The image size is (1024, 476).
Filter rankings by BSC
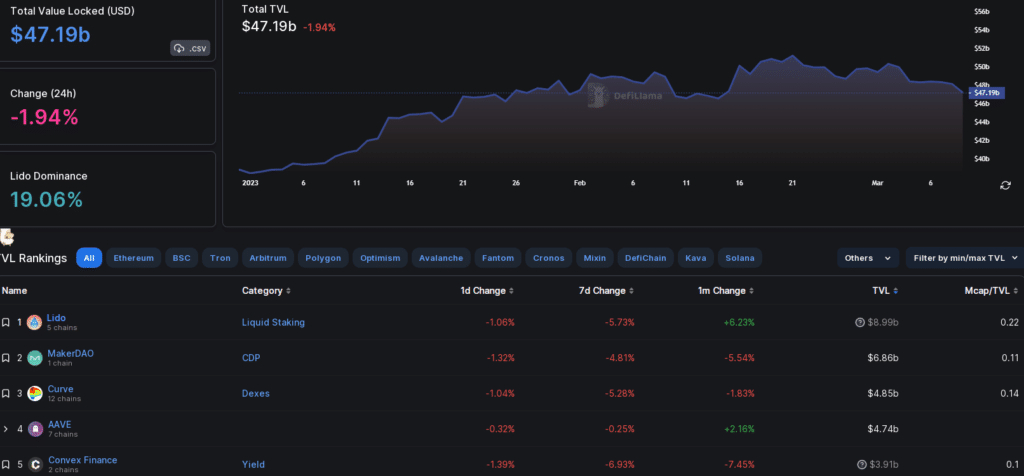tap(182, 258)
